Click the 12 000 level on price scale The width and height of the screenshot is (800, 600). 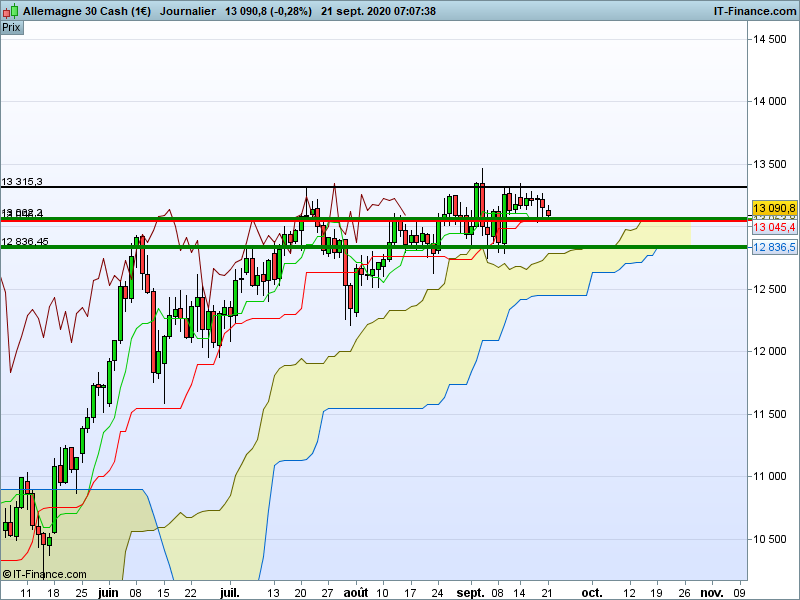(770, 351)
